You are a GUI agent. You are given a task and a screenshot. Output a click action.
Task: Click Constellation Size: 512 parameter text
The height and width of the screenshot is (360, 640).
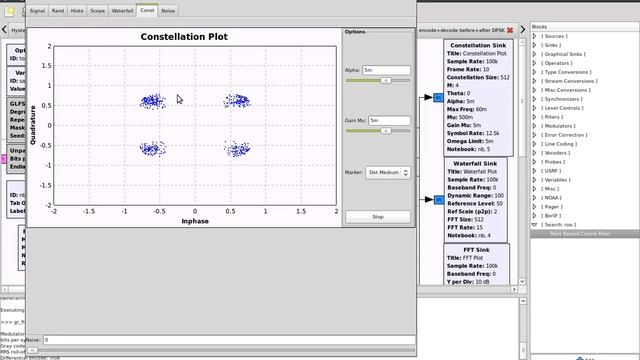pyautogui.click(x=478, y=77)
